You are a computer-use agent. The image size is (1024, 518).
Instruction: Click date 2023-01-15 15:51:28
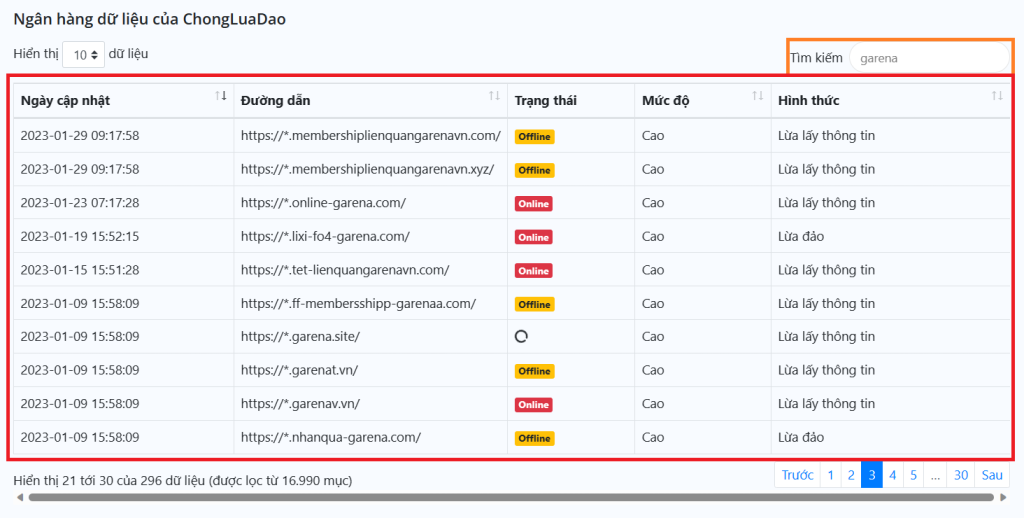pyautogui.click(x=80, y=270)
